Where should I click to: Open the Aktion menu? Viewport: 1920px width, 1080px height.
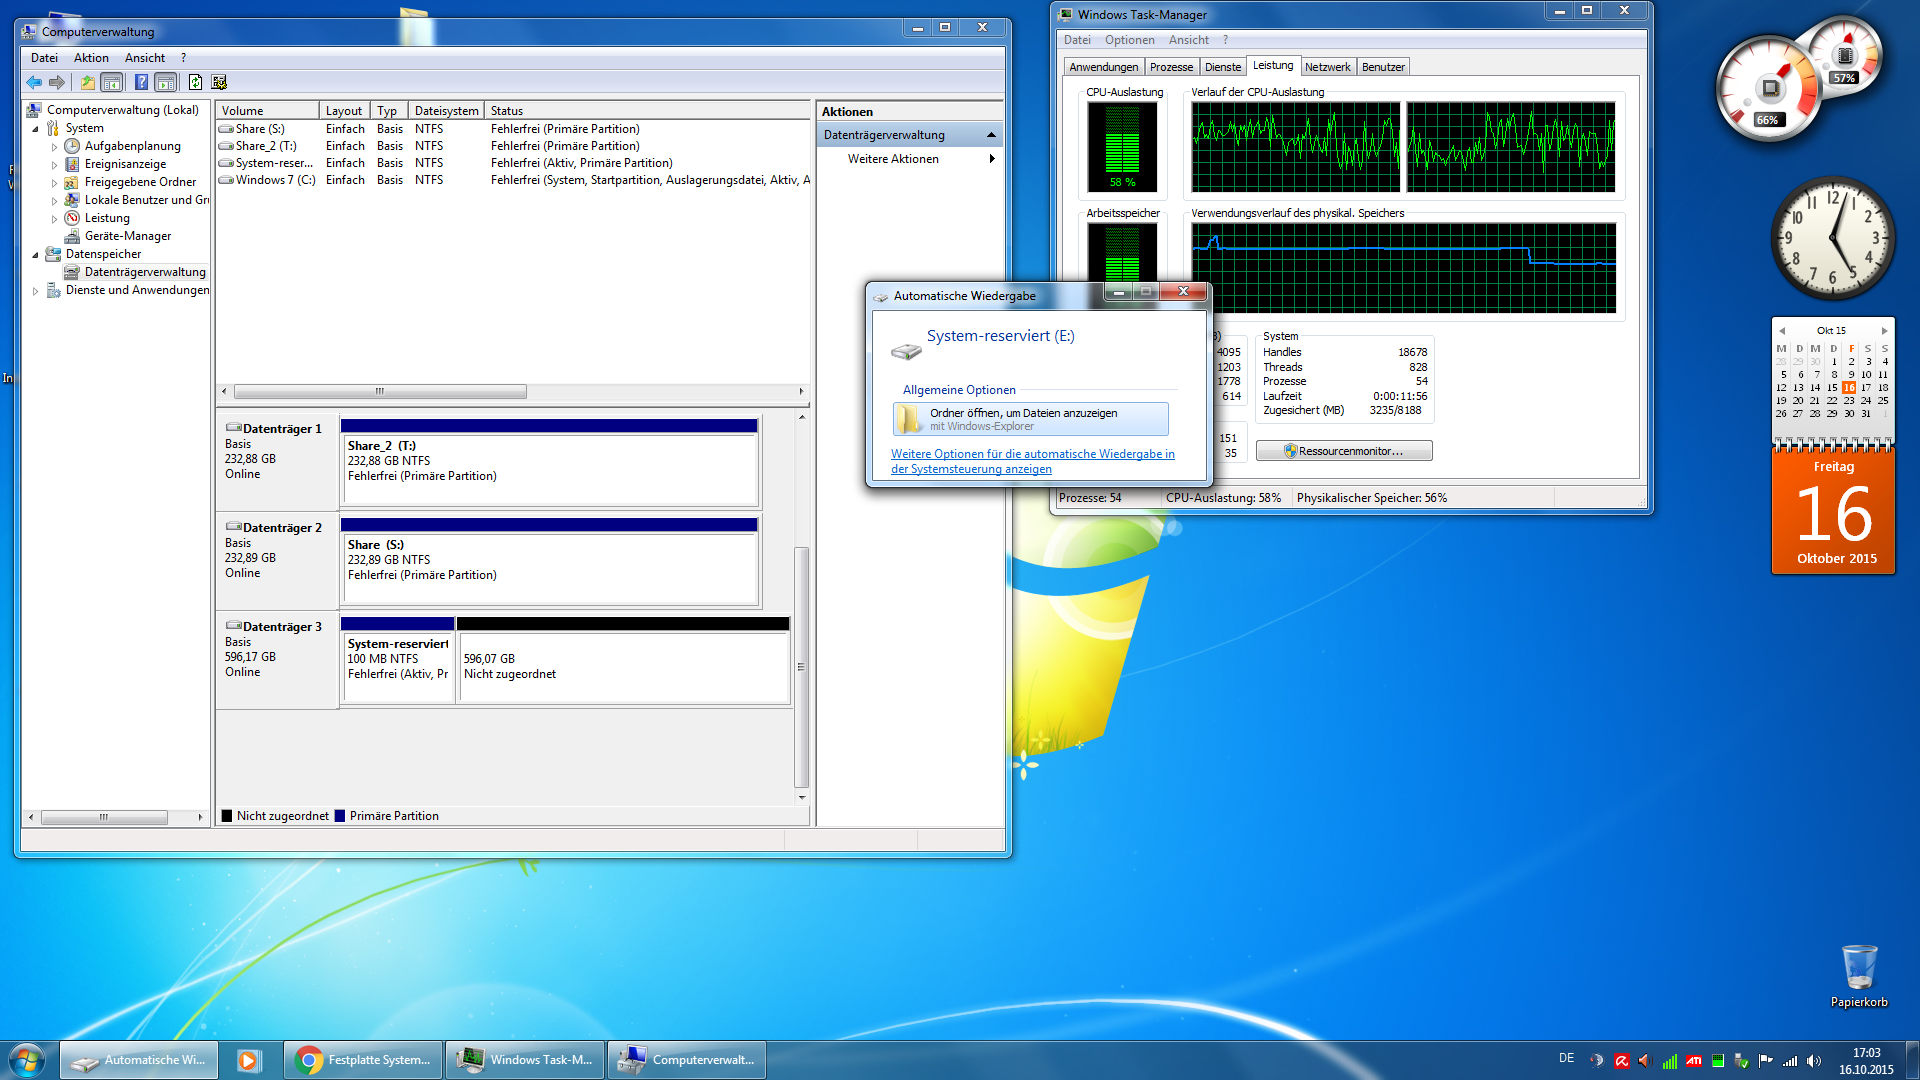(x=91, y=58)
